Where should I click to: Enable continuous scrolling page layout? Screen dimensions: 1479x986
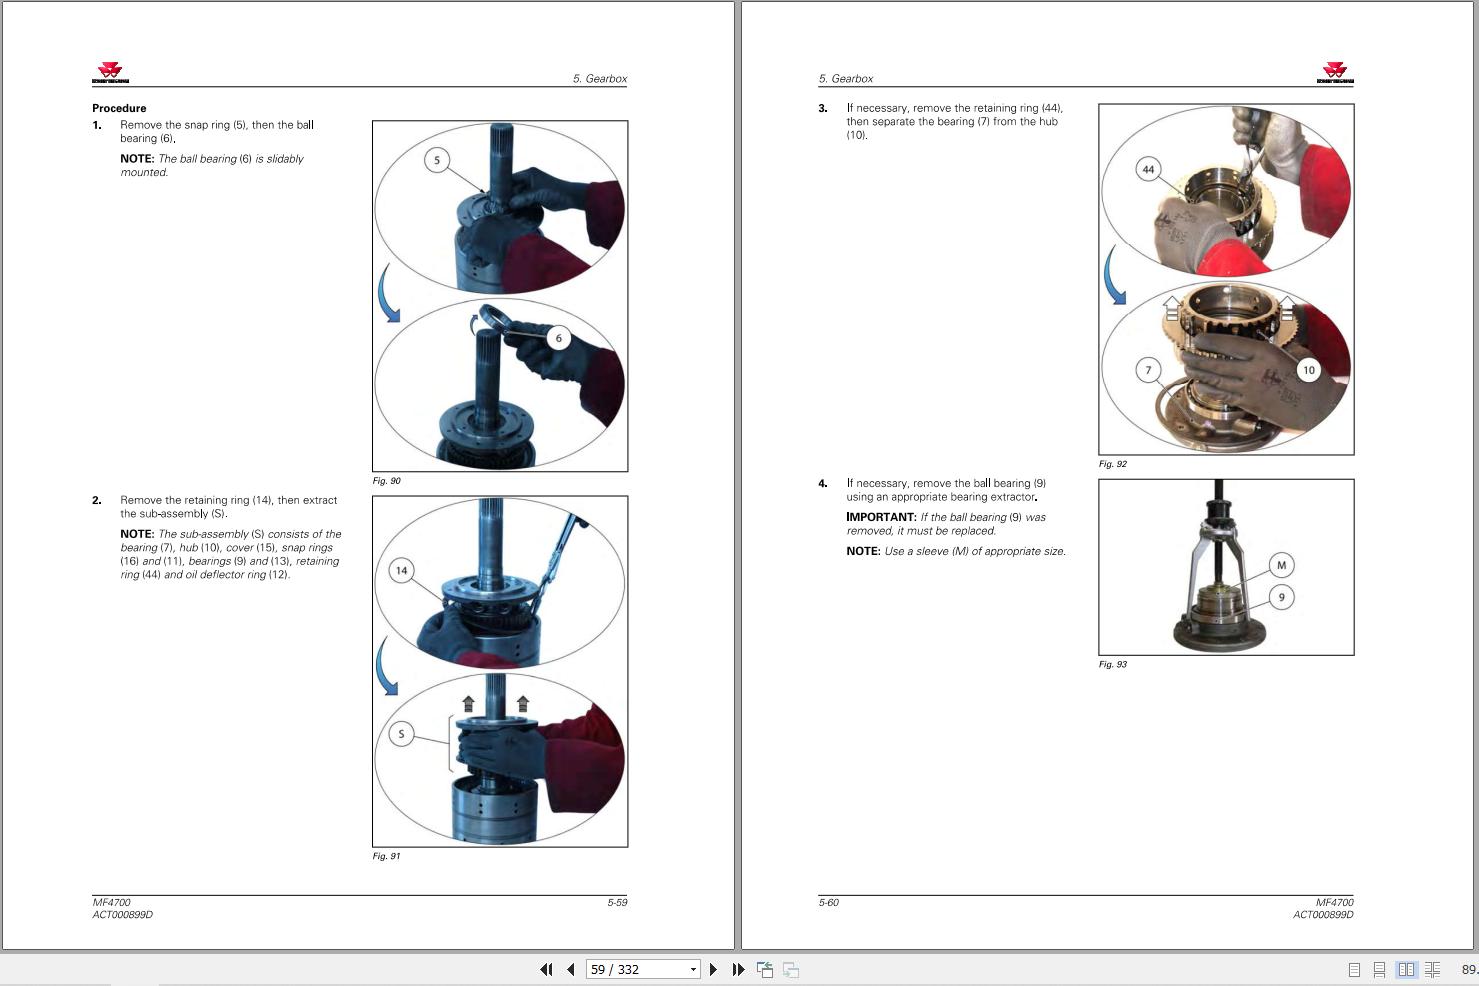tap(1379, 969)
